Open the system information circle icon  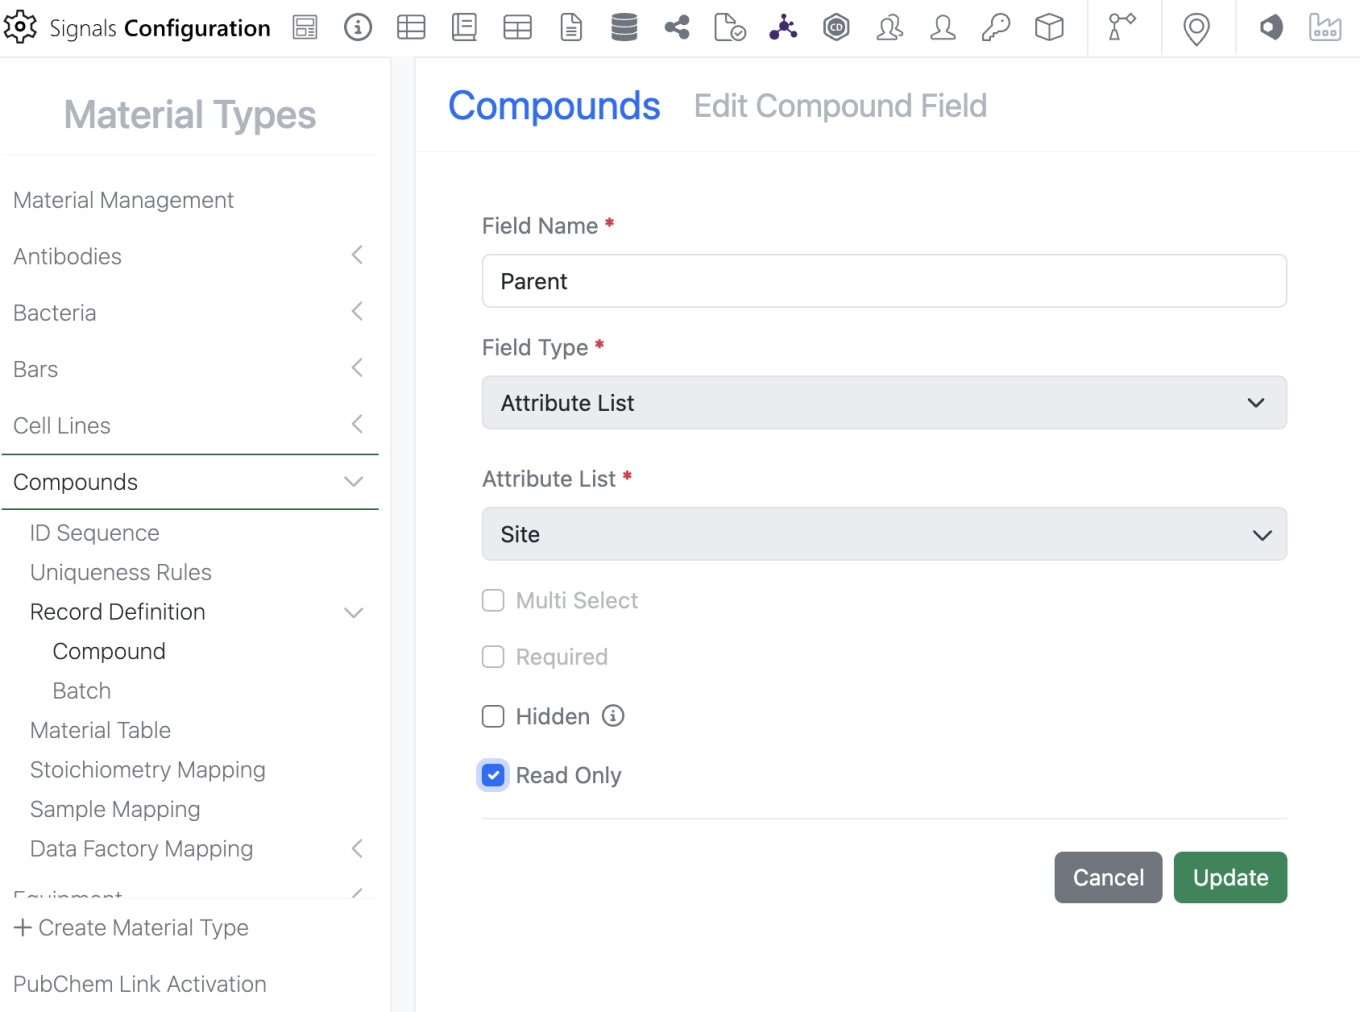click(x=358, y=27)
